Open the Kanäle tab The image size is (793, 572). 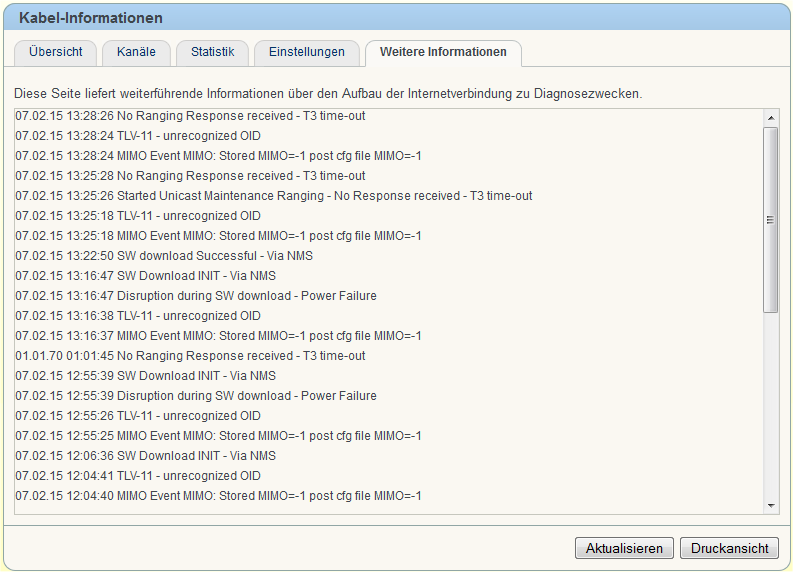pyautogui.click(x=136, y=53)
